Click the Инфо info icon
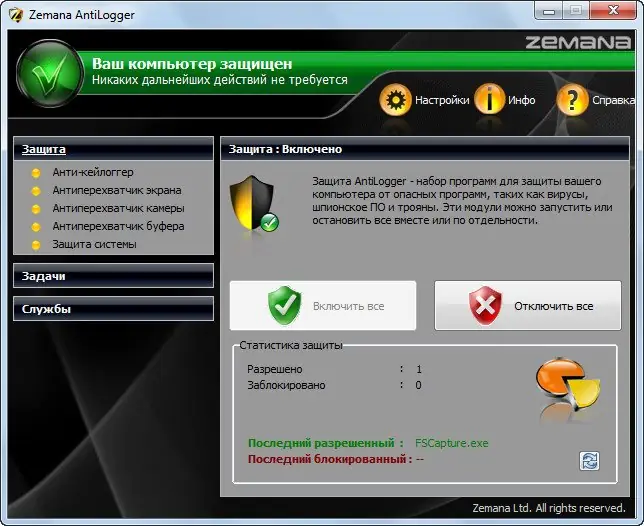The height and width of the screenshot is (526, 644). 489,99
